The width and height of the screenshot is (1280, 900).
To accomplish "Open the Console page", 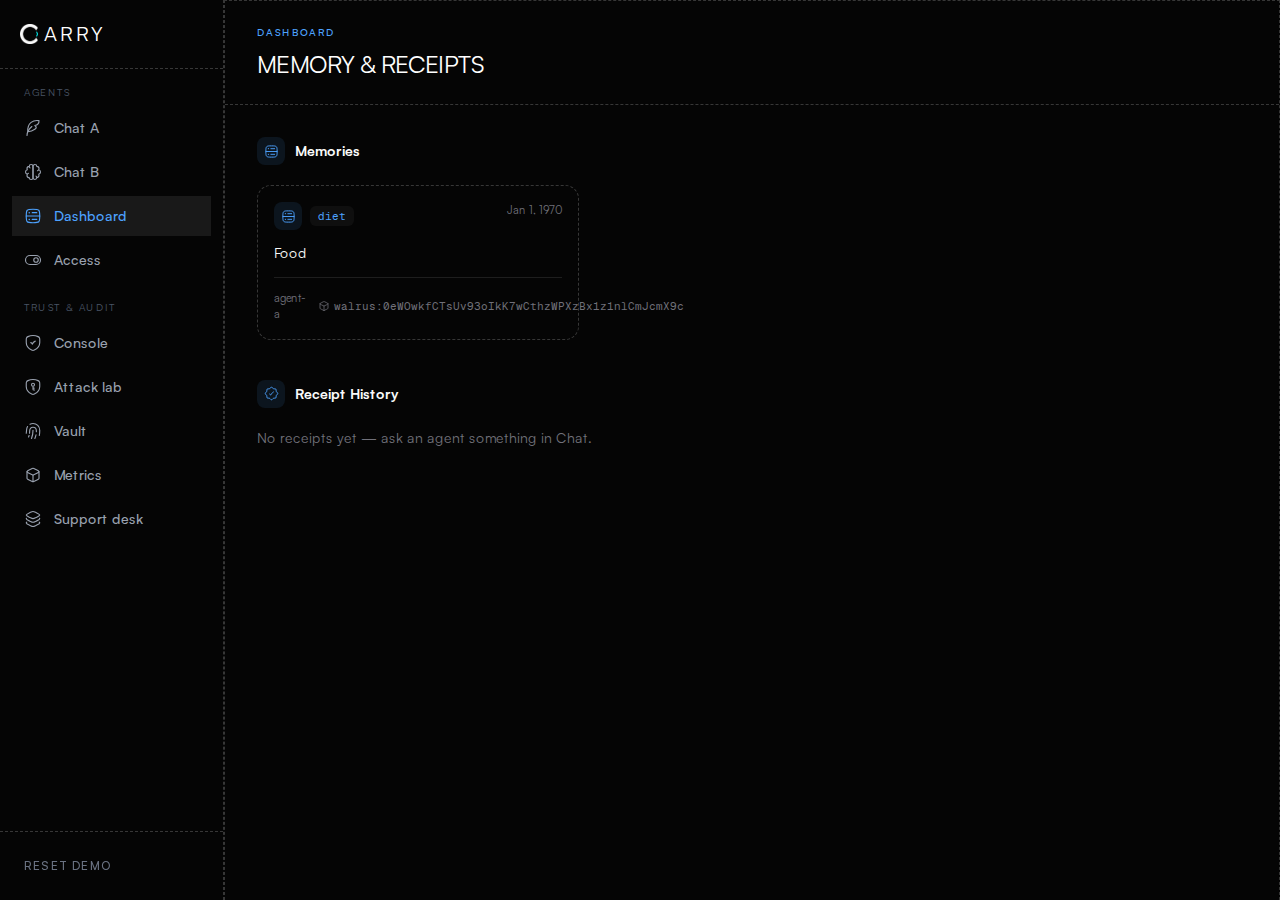I will click(x=111, y=343).
